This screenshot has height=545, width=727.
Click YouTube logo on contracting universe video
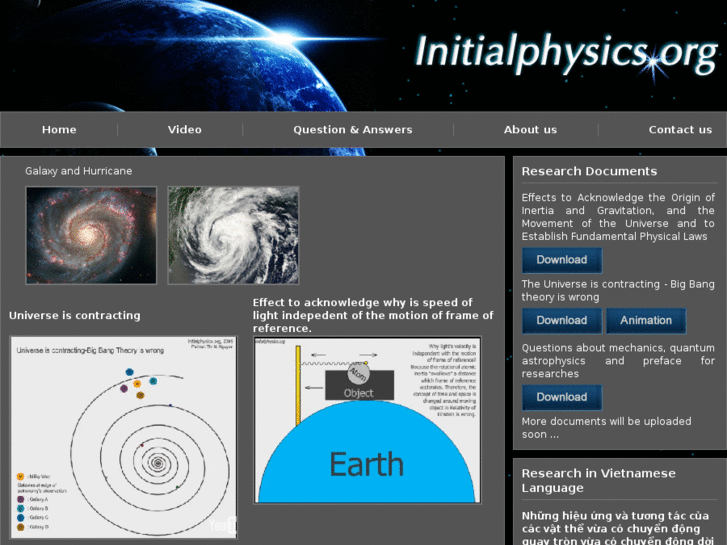pyautogui.click(x=223, y=525)
